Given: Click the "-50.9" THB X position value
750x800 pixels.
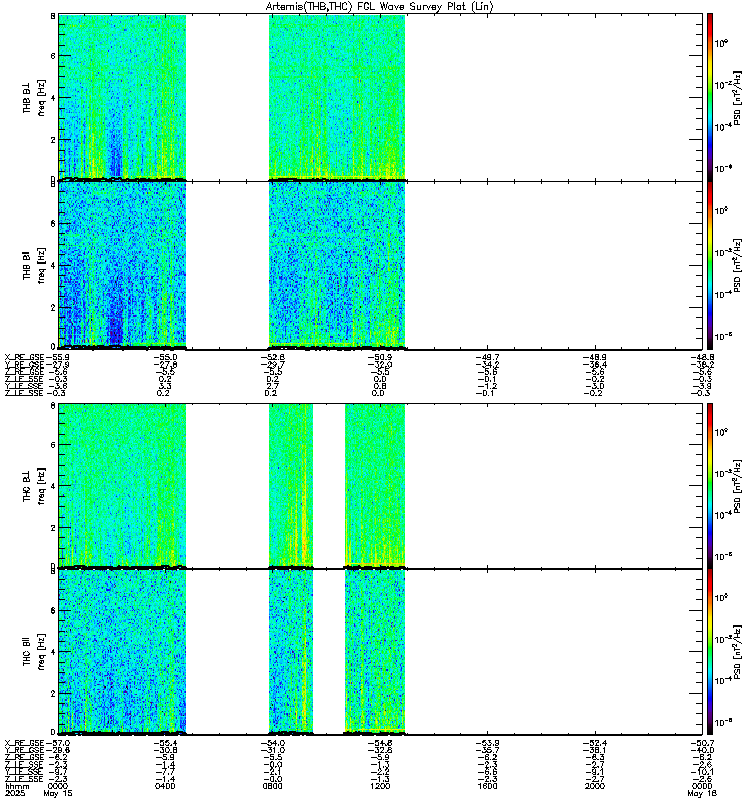Looking at the screenshot, I should pos(380,357).
